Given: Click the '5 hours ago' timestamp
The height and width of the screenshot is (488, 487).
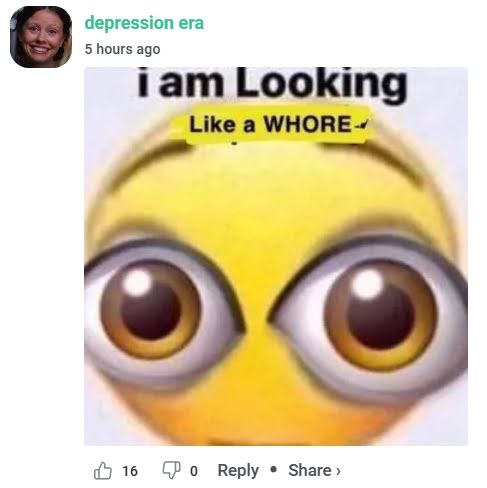Looking at the screenshot, I should pos(122,49).
